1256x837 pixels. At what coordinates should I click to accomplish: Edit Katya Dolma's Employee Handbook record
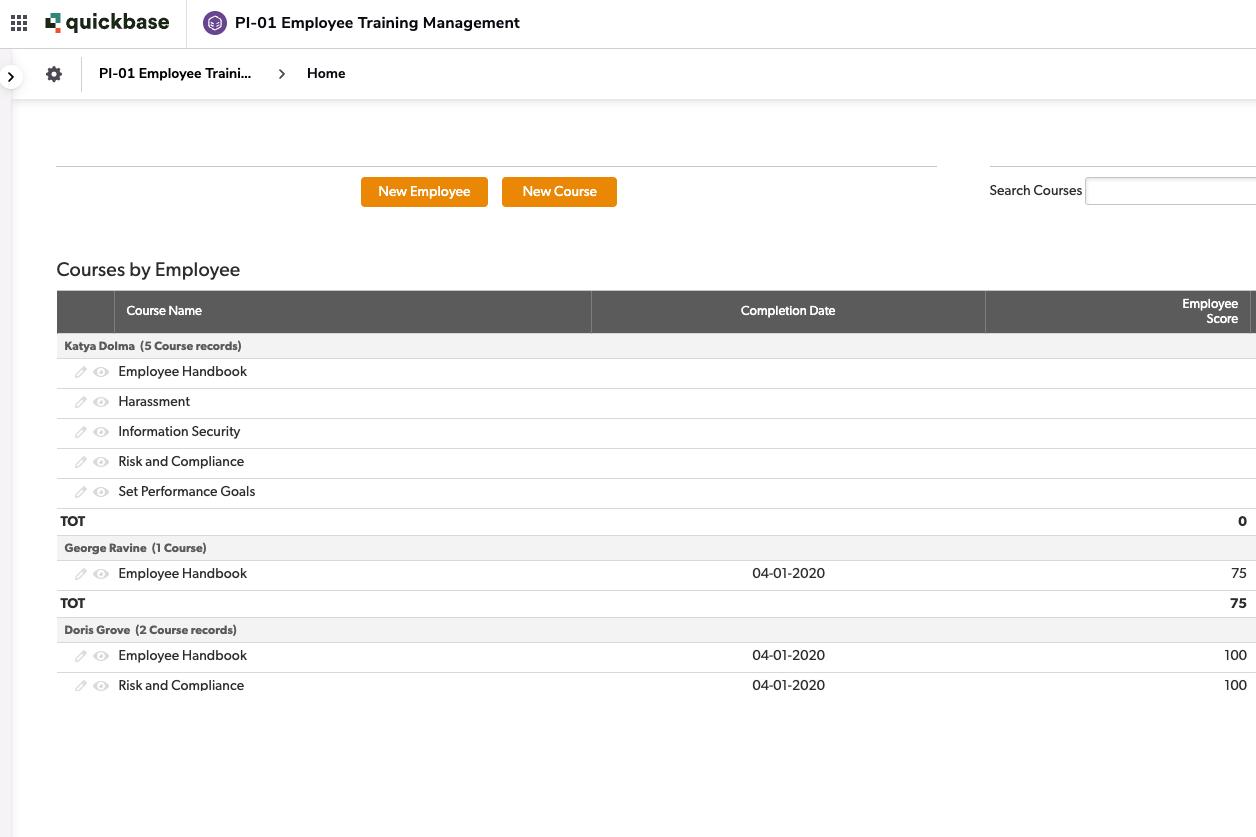[80, 371]
